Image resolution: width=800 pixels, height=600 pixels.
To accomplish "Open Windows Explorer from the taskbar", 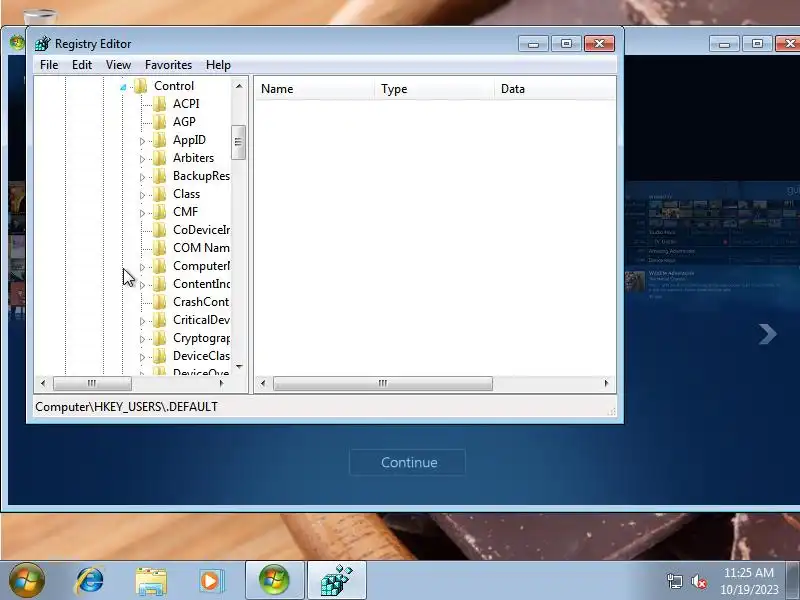I will click(151, 581).
